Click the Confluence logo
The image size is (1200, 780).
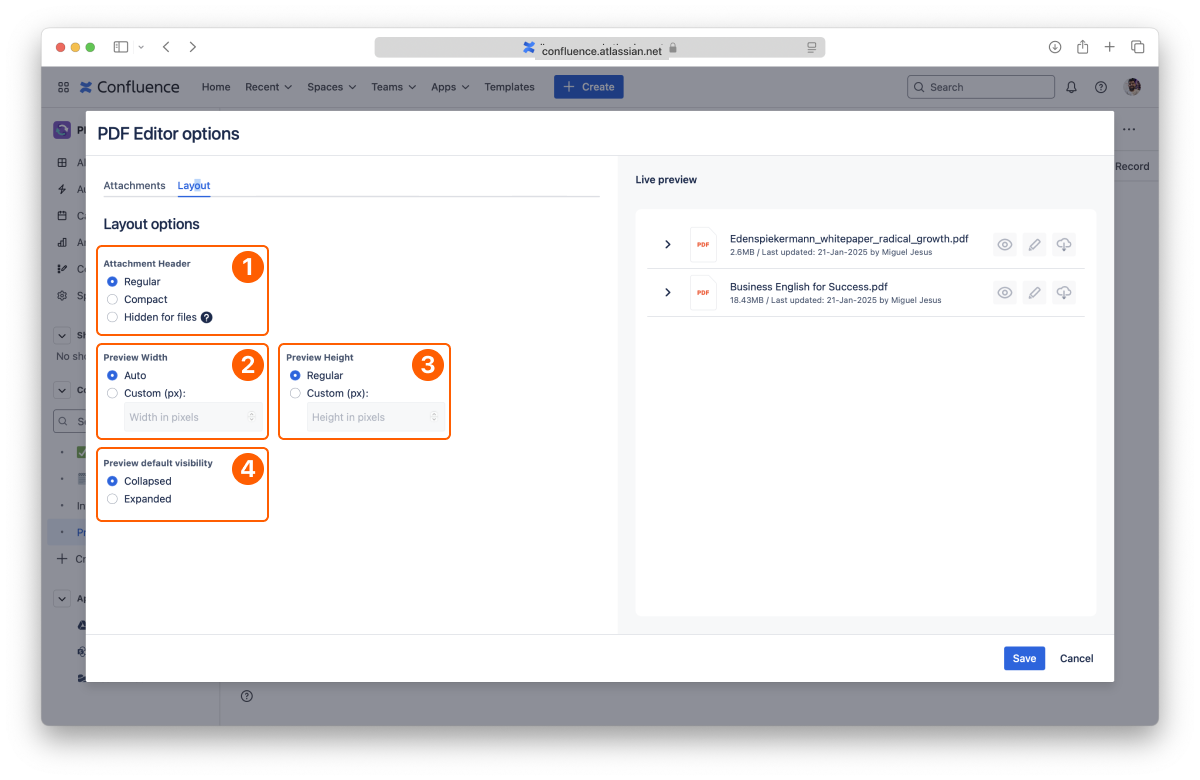point(130,87)
